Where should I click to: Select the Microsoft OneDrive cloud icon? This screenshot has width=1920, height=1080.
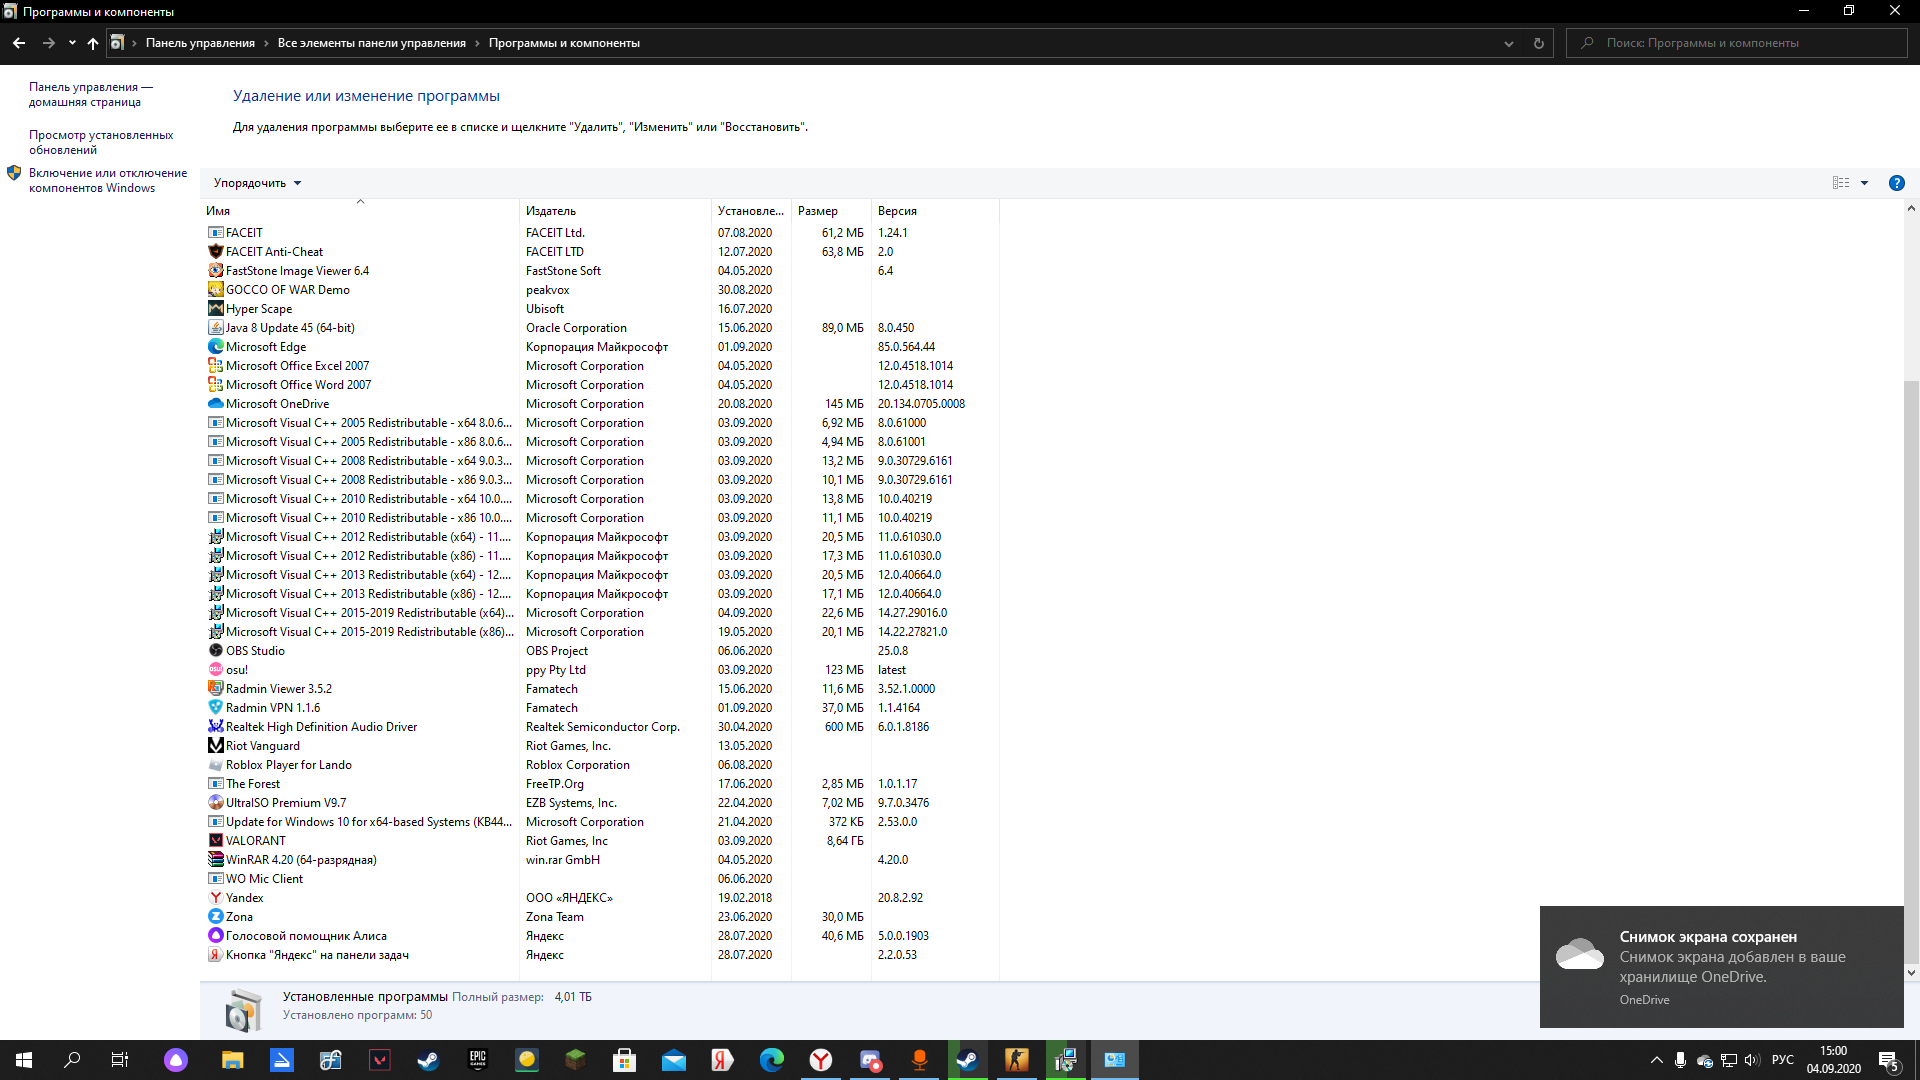point(215,404)
